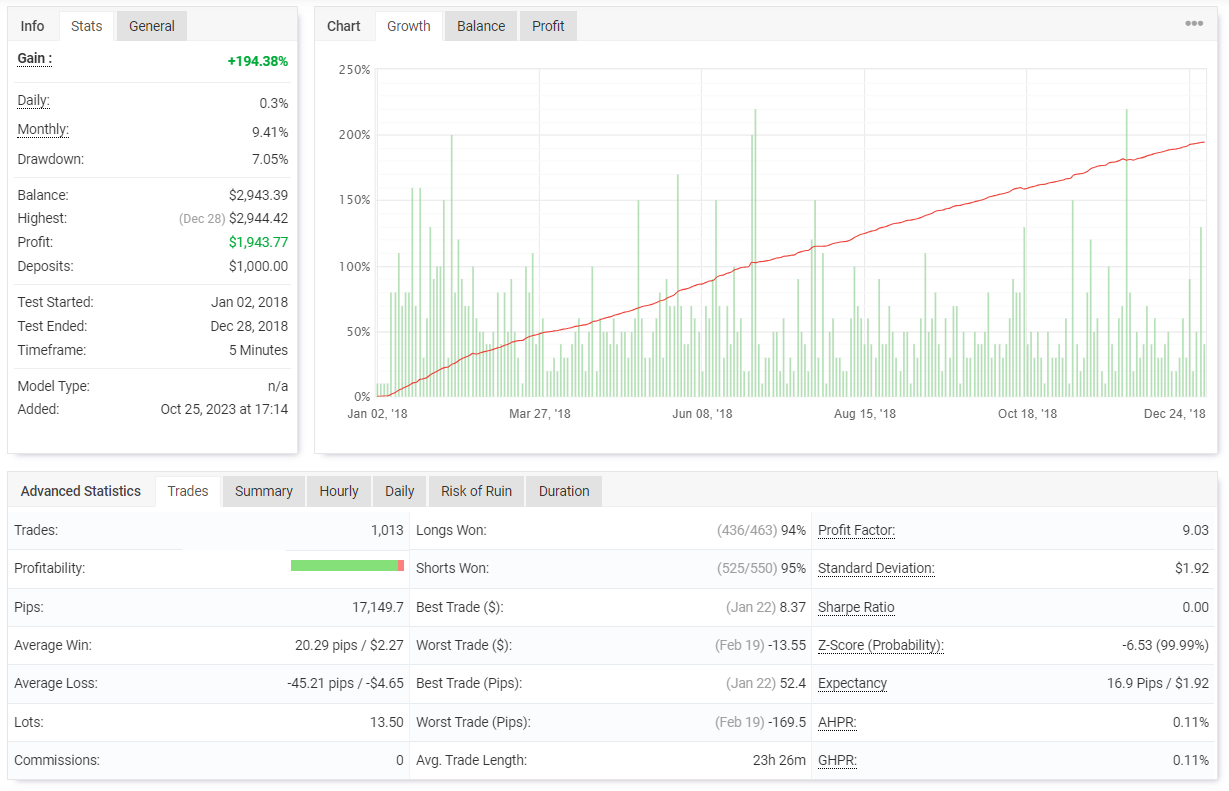The image size is (1229, 791).
Task: Open the Risk of Ruin tab
Action: coord(476,491)
